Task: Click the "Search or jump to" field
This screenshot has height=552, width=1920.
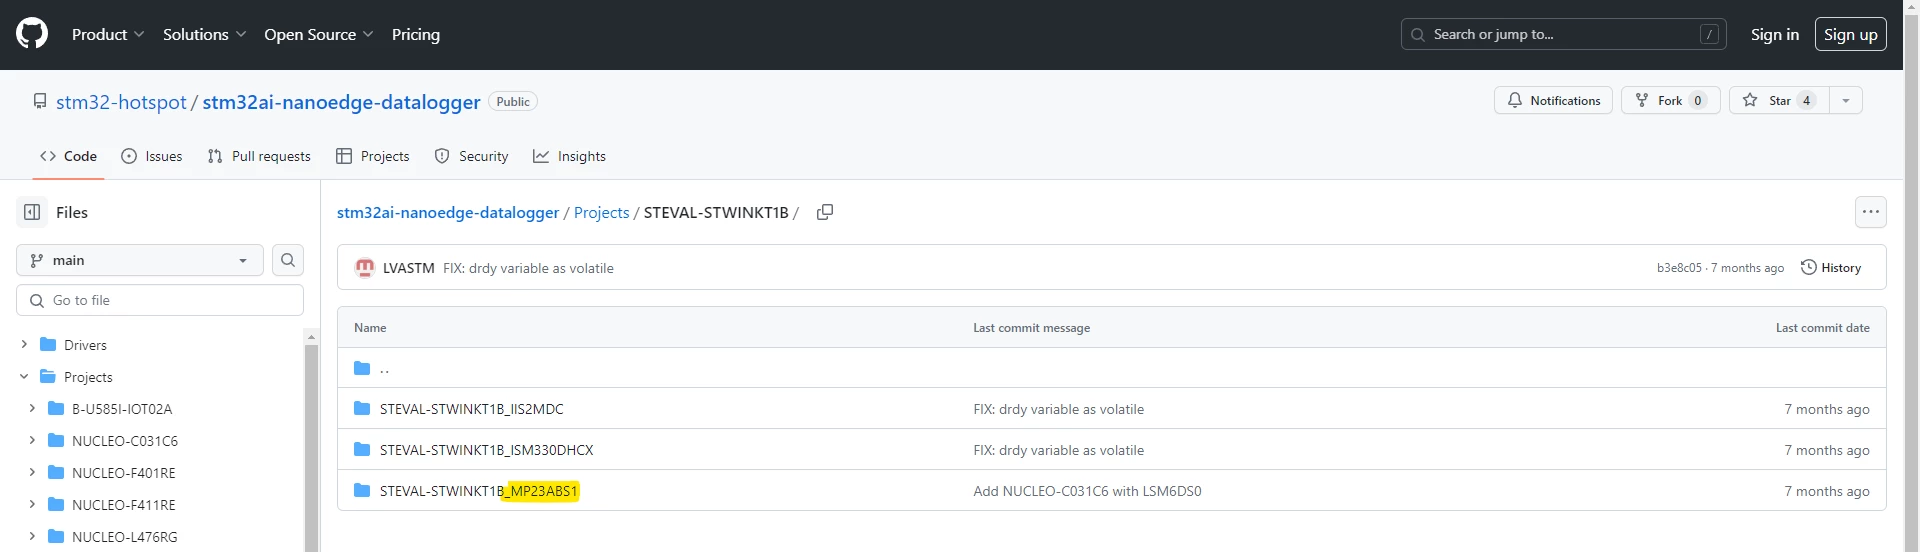Action: click(1564, 34)
